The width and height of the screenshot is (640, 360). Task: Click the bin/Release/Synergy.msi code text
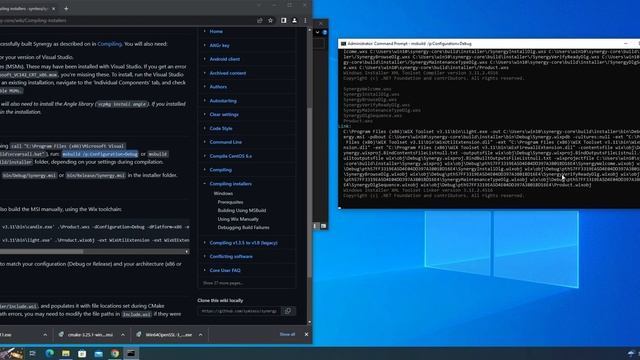tap(96, 176)
